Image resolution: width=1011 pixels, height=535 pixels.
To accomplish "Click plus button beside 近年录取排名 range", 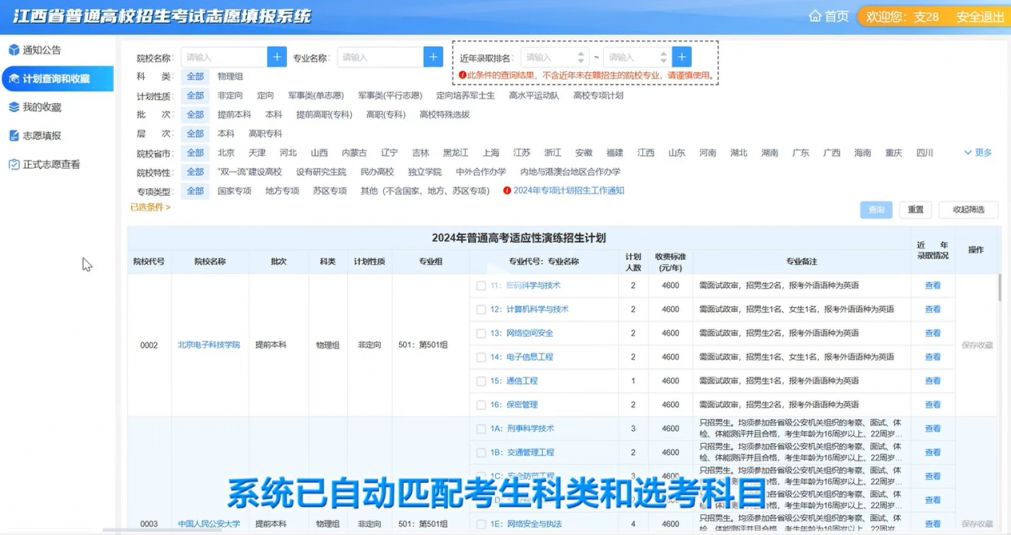I will (682, 57).
